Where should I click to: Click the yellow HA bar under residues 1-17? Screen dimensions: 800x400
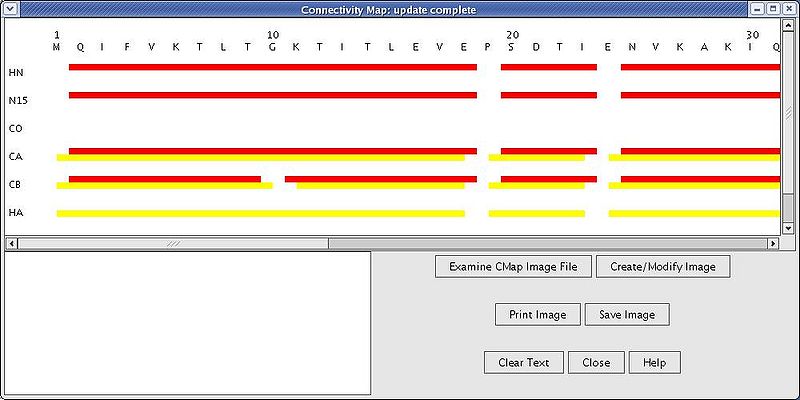tap(260, 213)
